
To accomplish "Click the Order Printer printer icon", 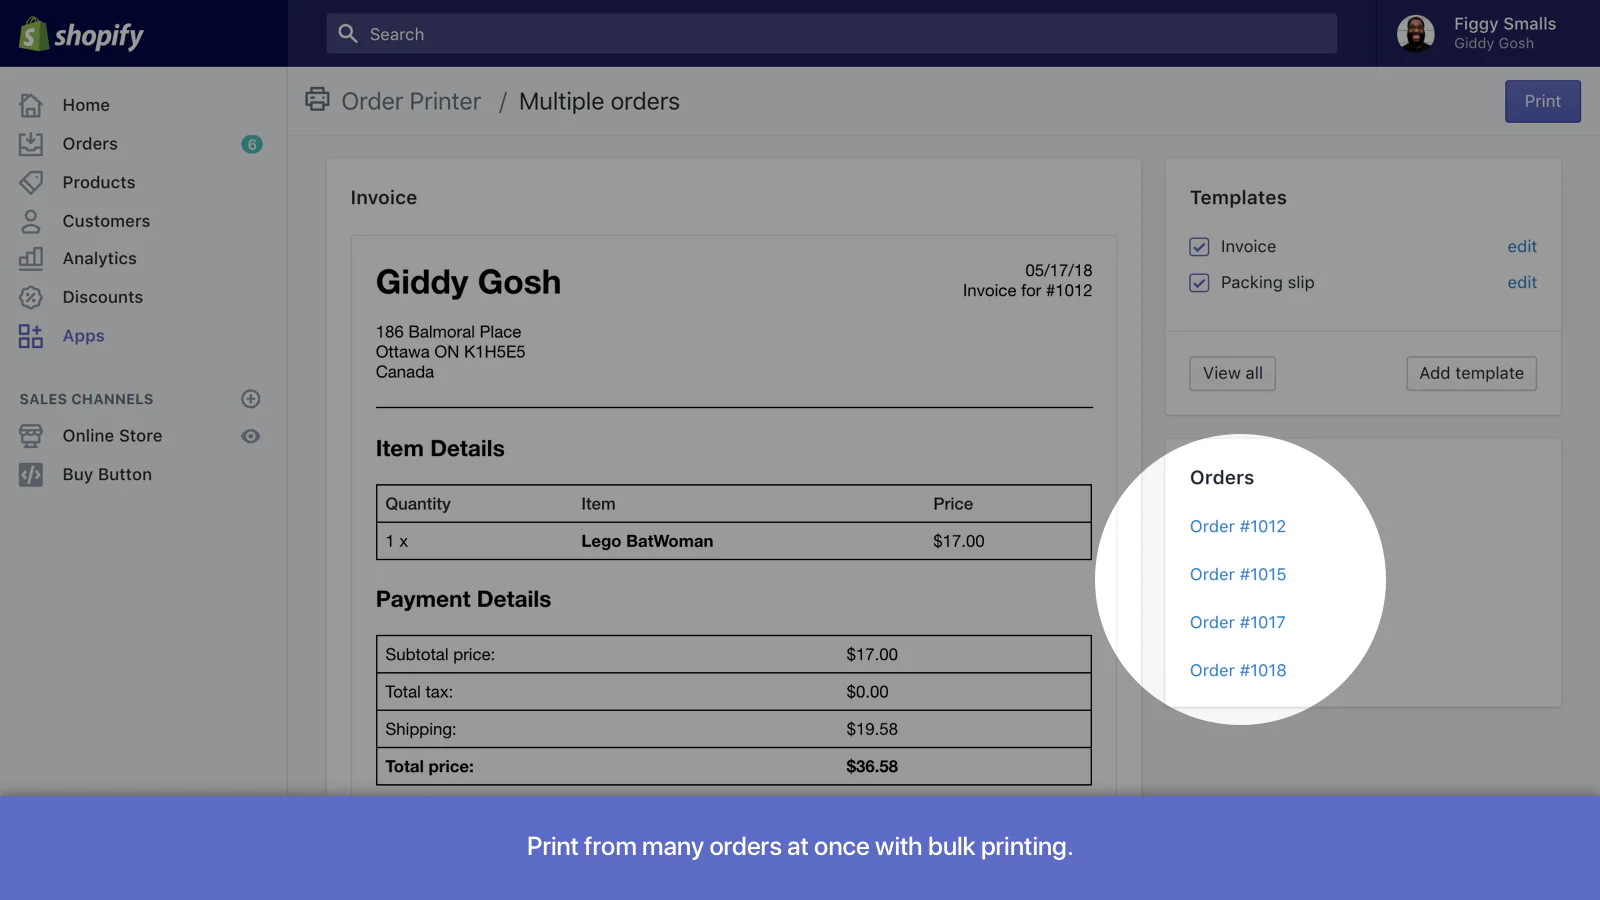I will tap(316, 100).
